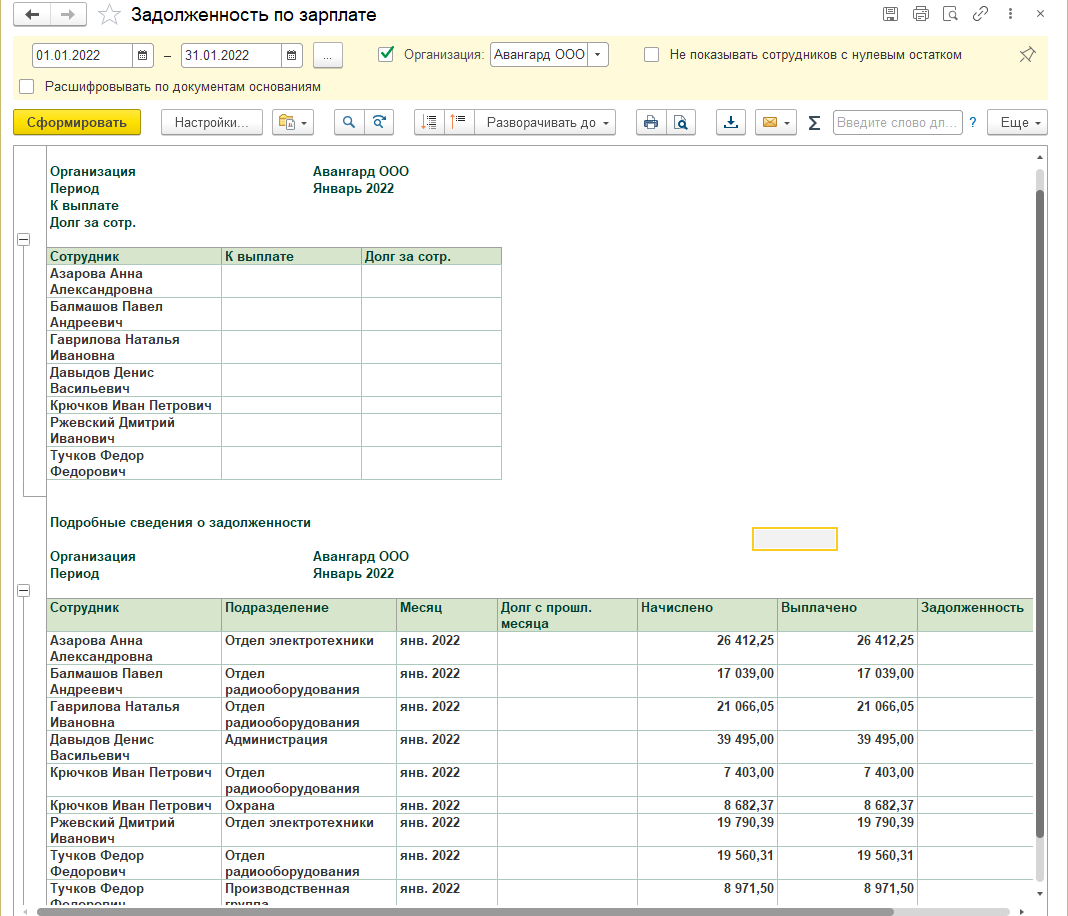Click the save floppy disk icon in title bar
Screen dimensions: 1068x916
pos(890,14)
